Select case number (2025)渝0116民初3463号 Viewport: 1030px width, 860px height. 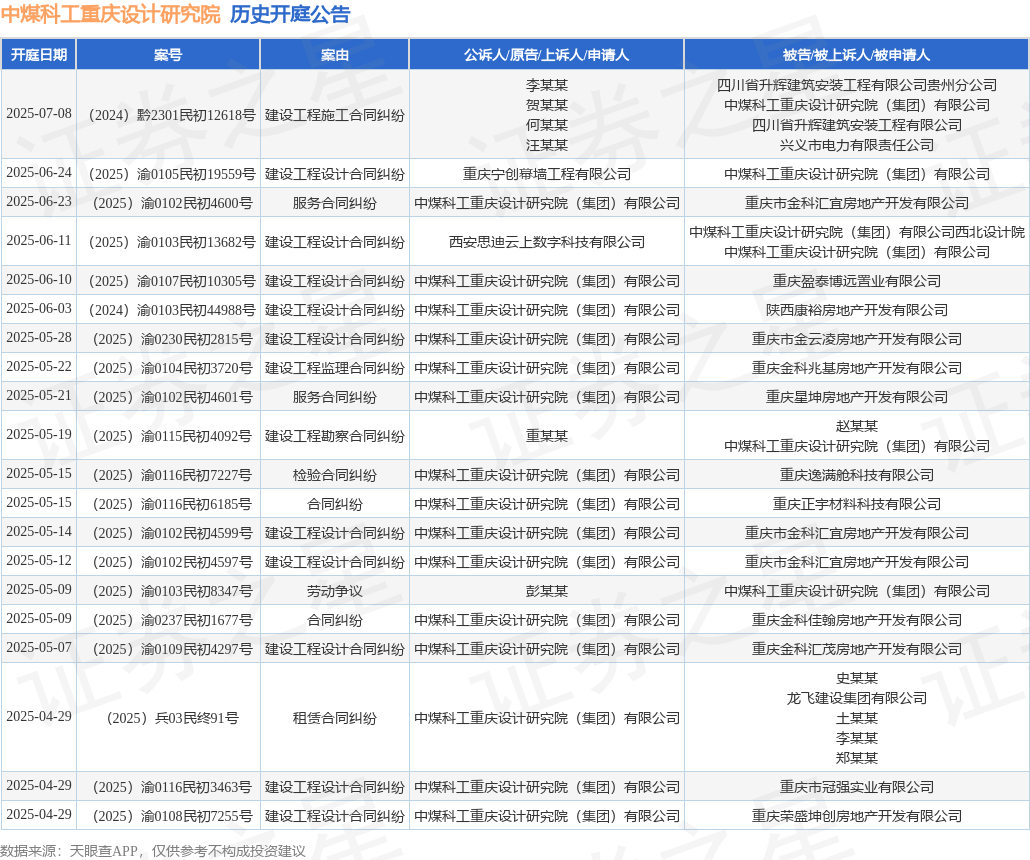[172, 786]
